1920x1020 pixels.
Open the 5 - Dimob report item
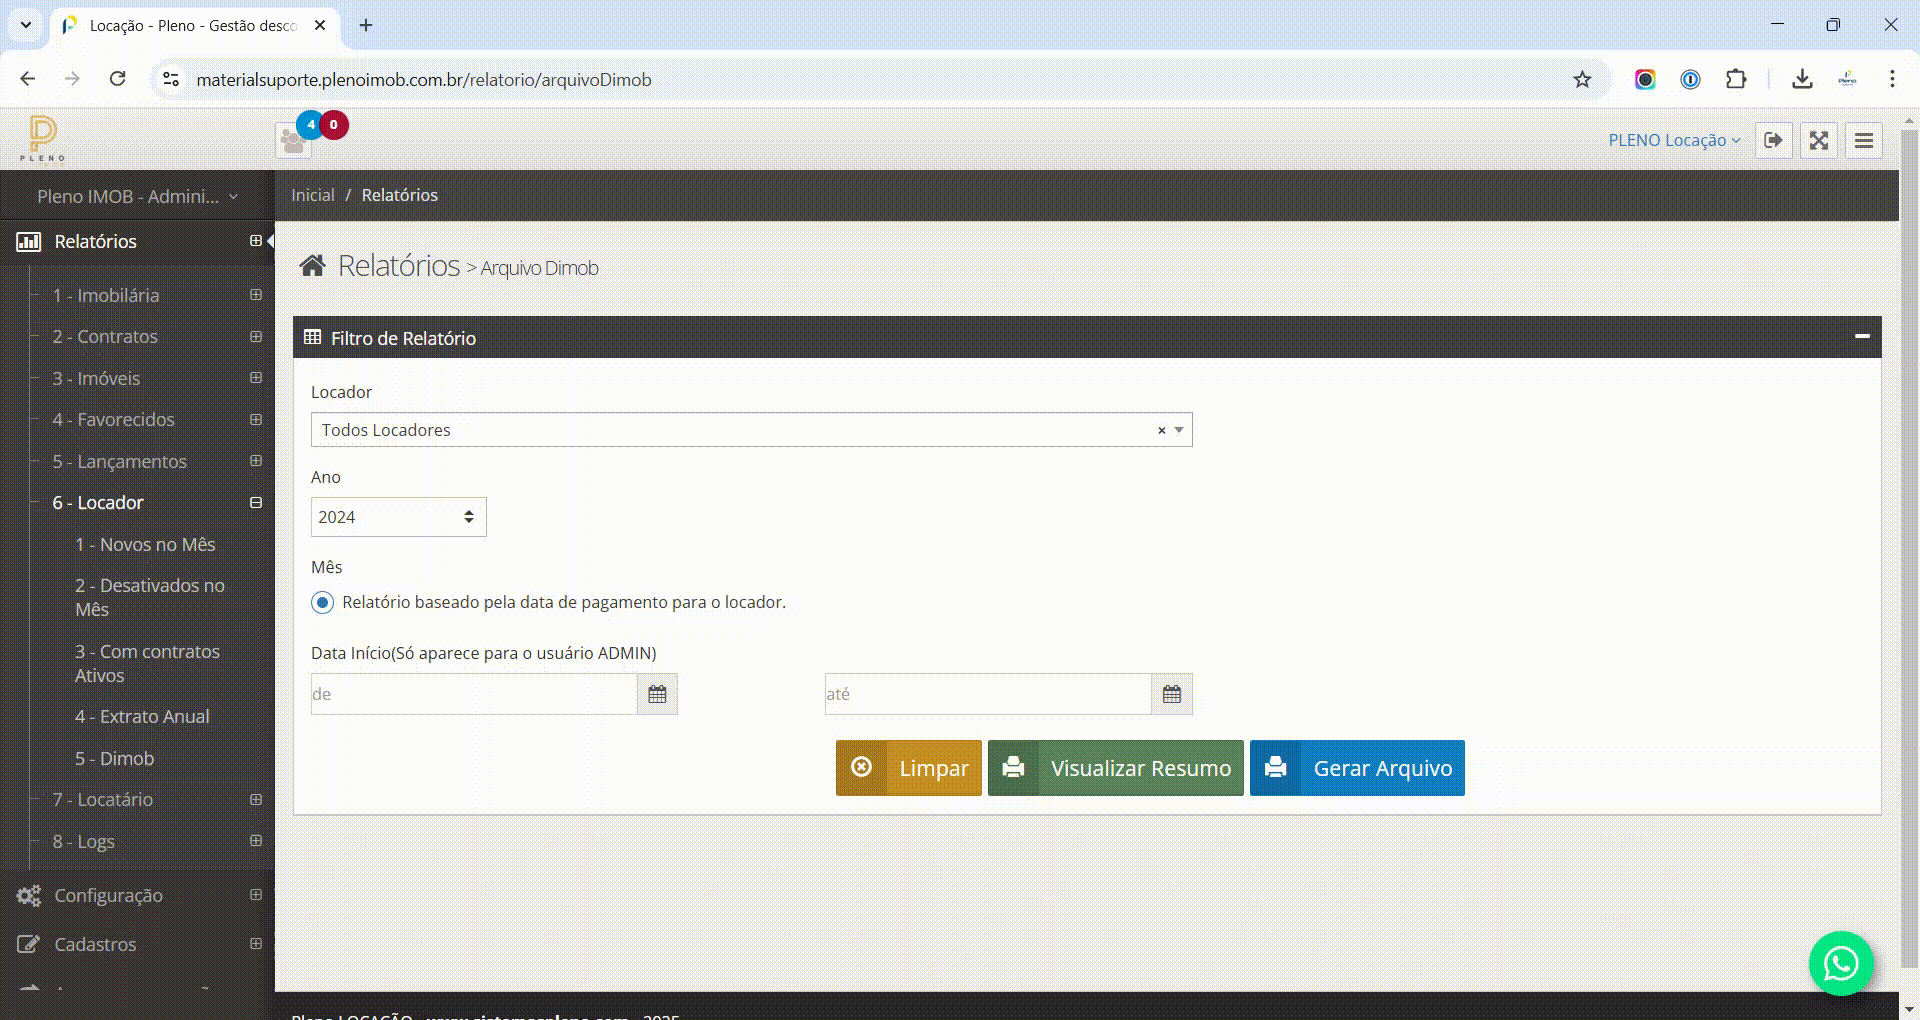(x=114, y=758)
